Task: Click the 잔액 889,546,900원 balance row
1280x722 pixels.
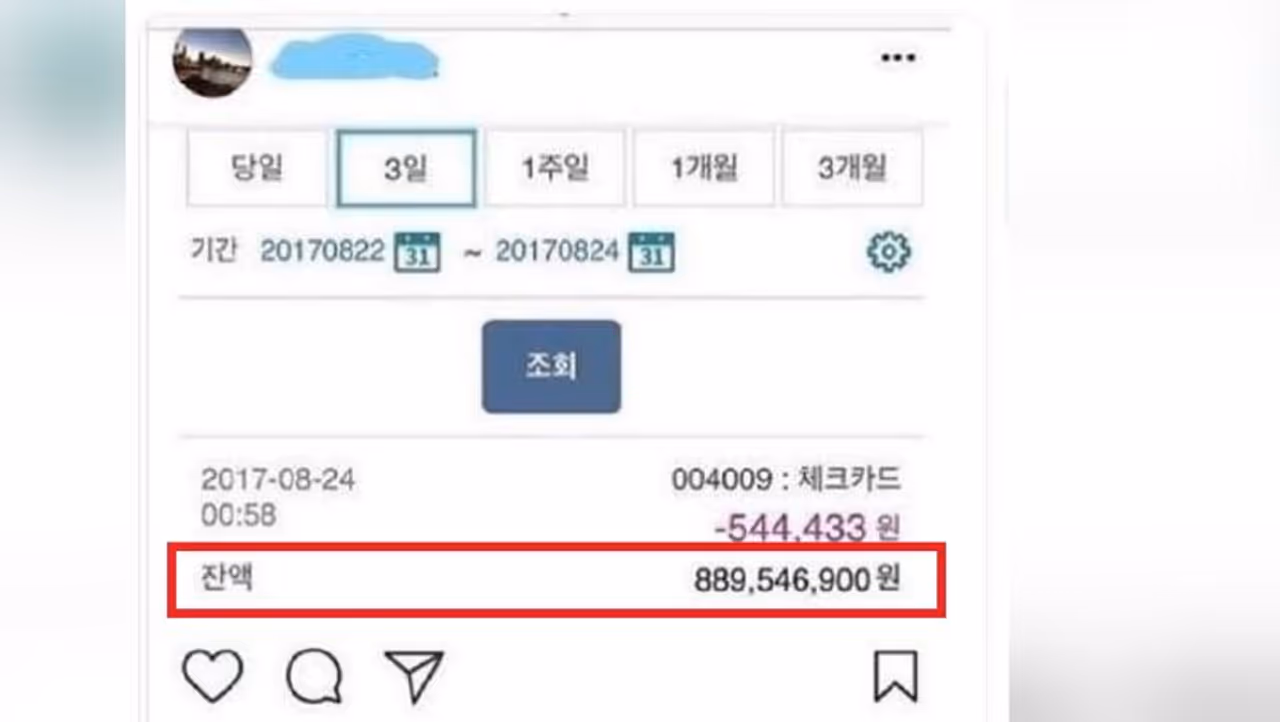Action: 556,580
